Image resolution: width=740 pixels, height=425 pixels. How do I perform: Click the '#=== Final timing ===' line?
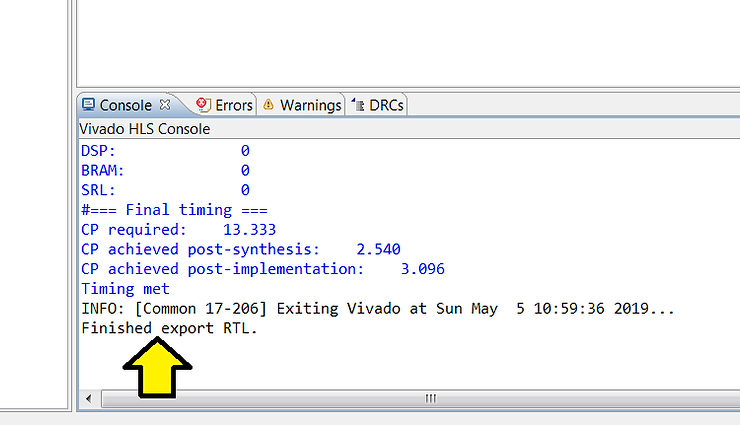(174, 210)
